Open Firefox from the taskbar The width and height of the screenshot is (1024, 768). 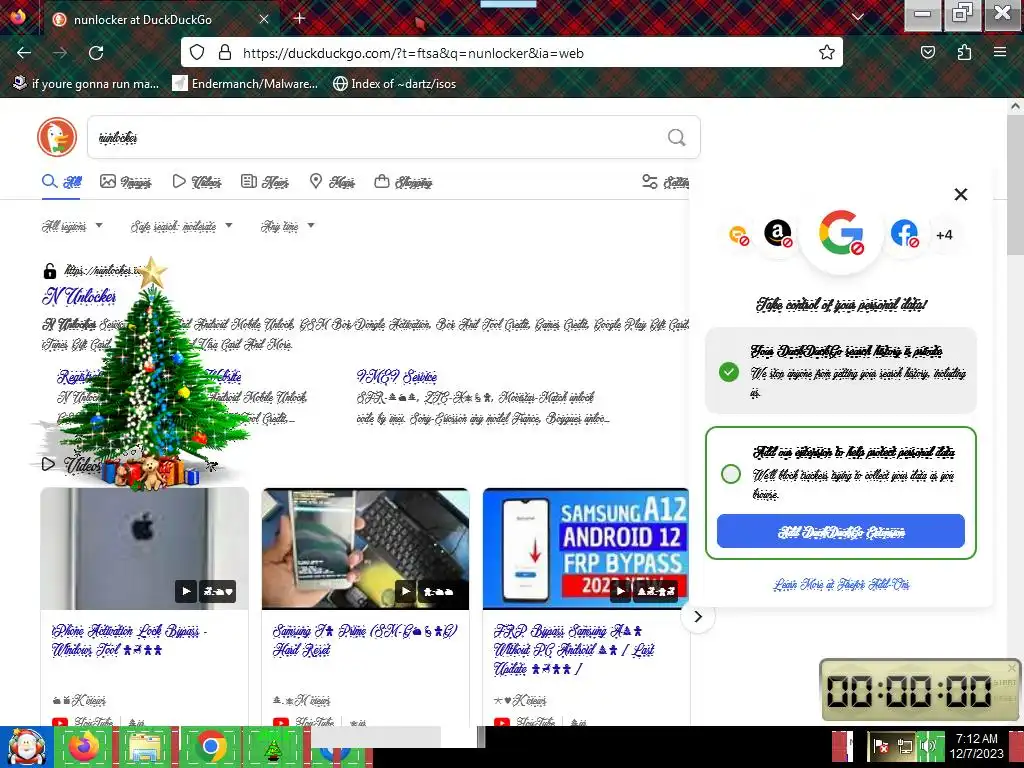coord(84,747)
